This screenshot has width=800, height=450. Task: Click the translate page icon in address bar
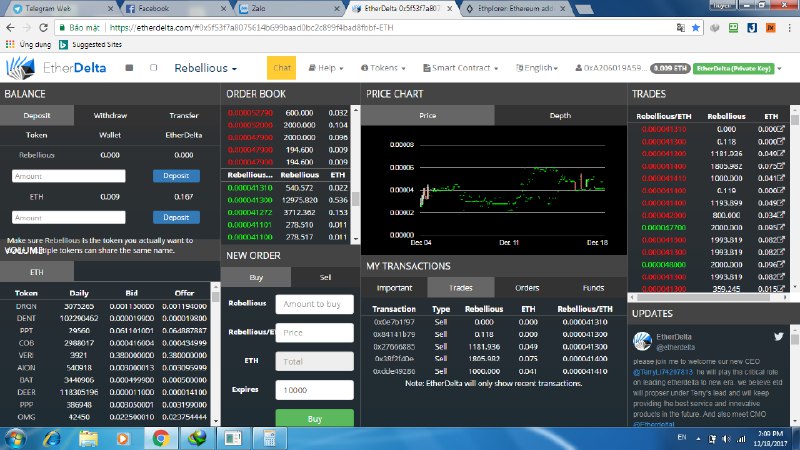click(x=681, y=28)
